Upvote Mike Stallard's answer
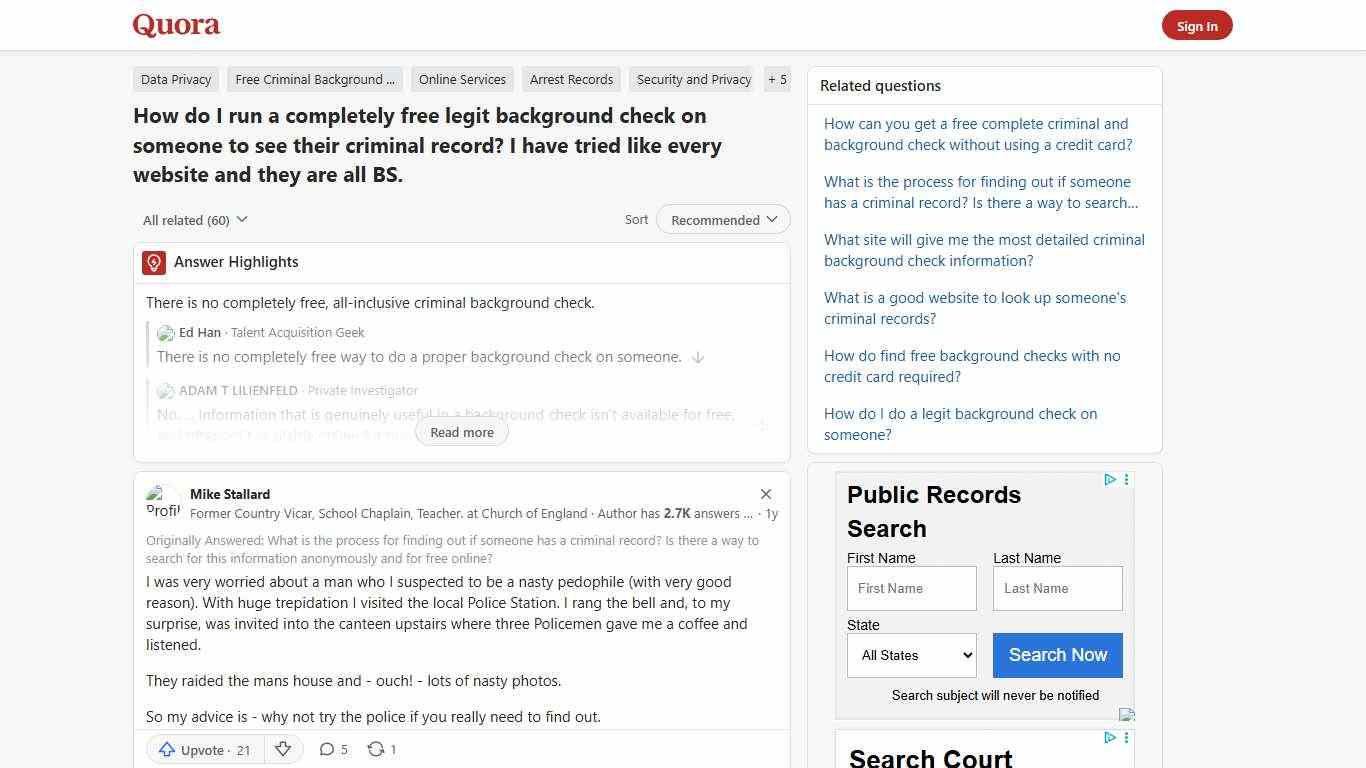 (203, 749)
